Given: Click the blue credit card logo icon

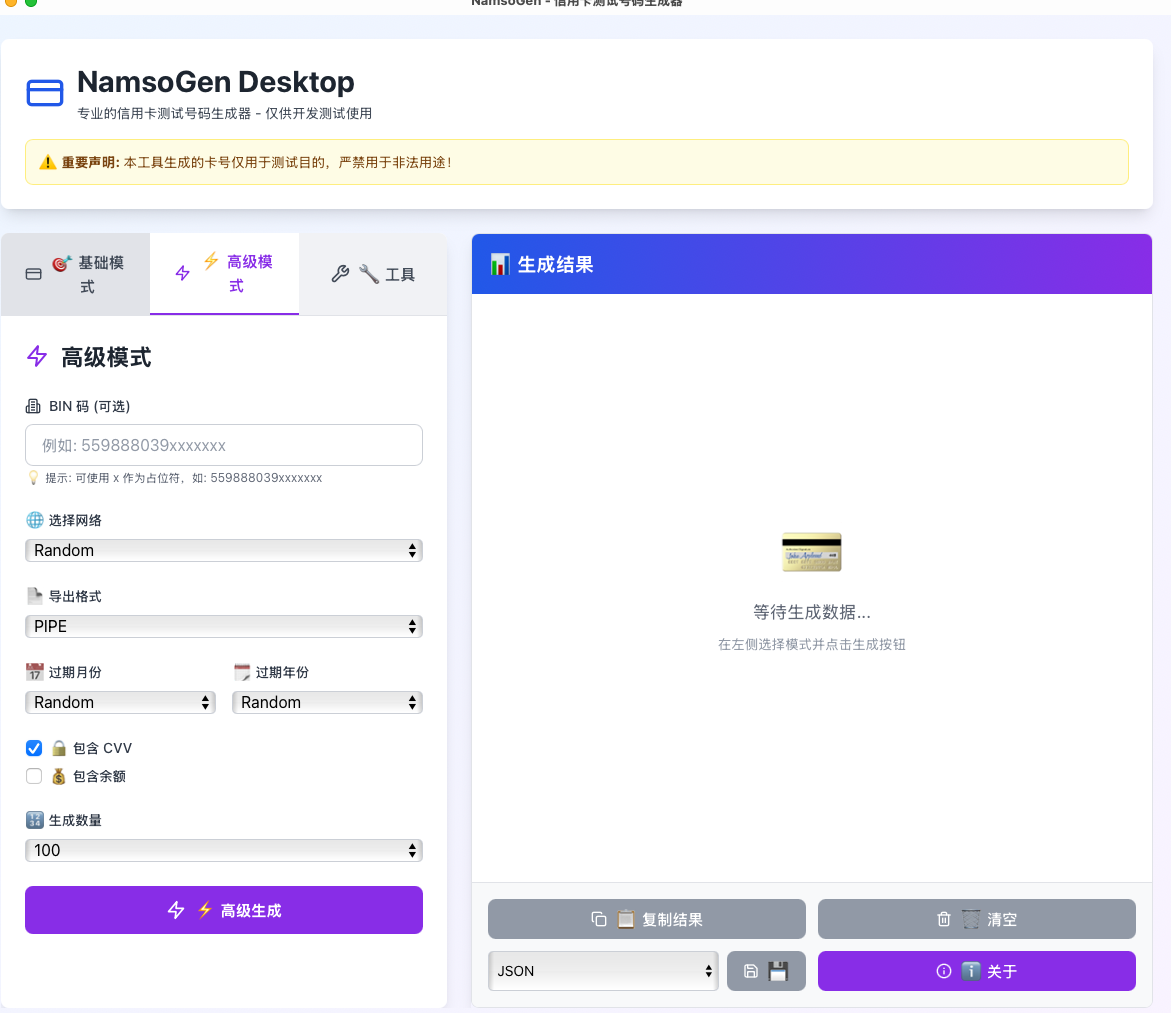Looking at the screenshot, I should (x=44, y=93).
